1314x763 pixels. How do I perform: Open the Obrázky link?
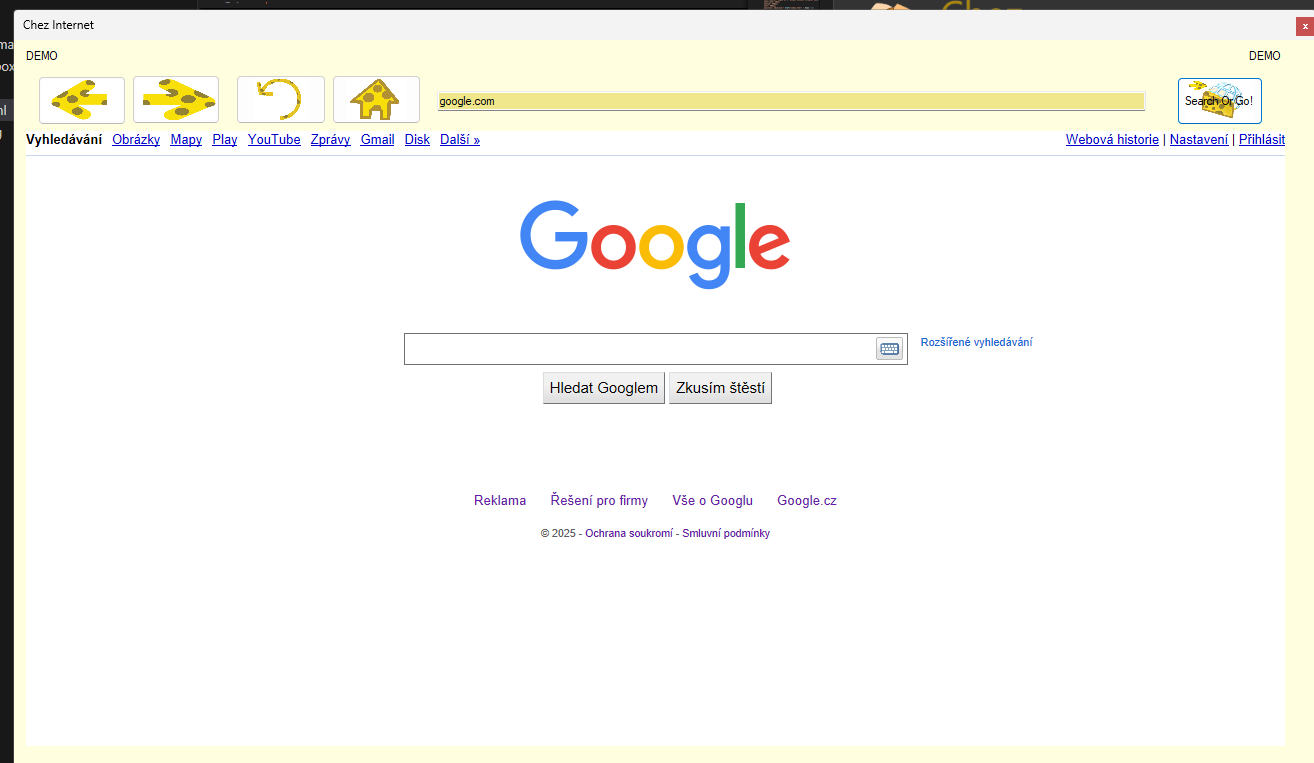click(x=136, y=140)
